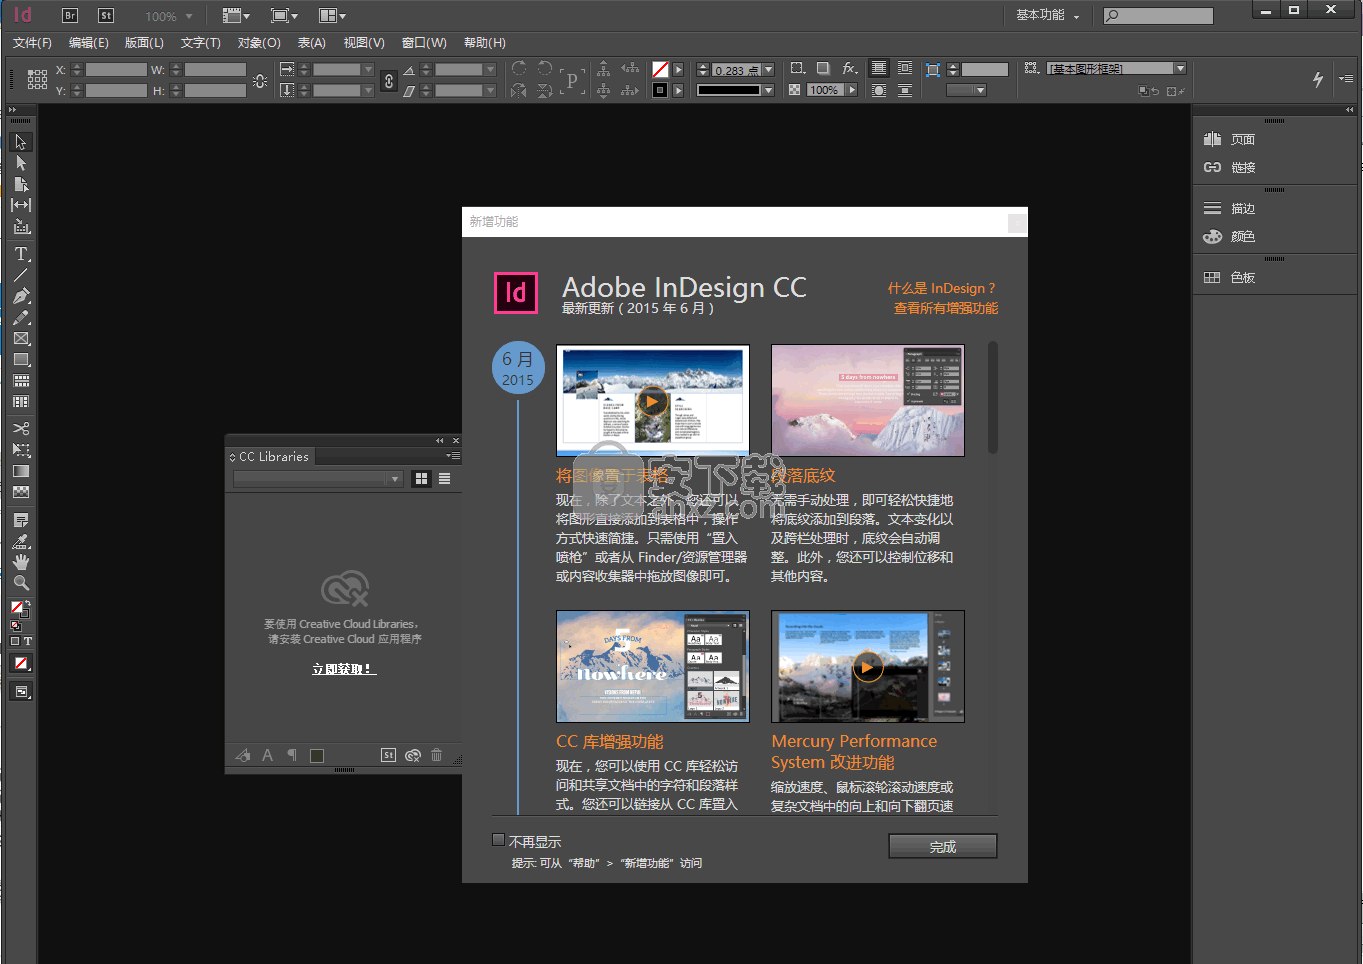The height and width of the screenshot is (964, 1363).
Task: Click the 完成 button
Action: pos(943,846)
